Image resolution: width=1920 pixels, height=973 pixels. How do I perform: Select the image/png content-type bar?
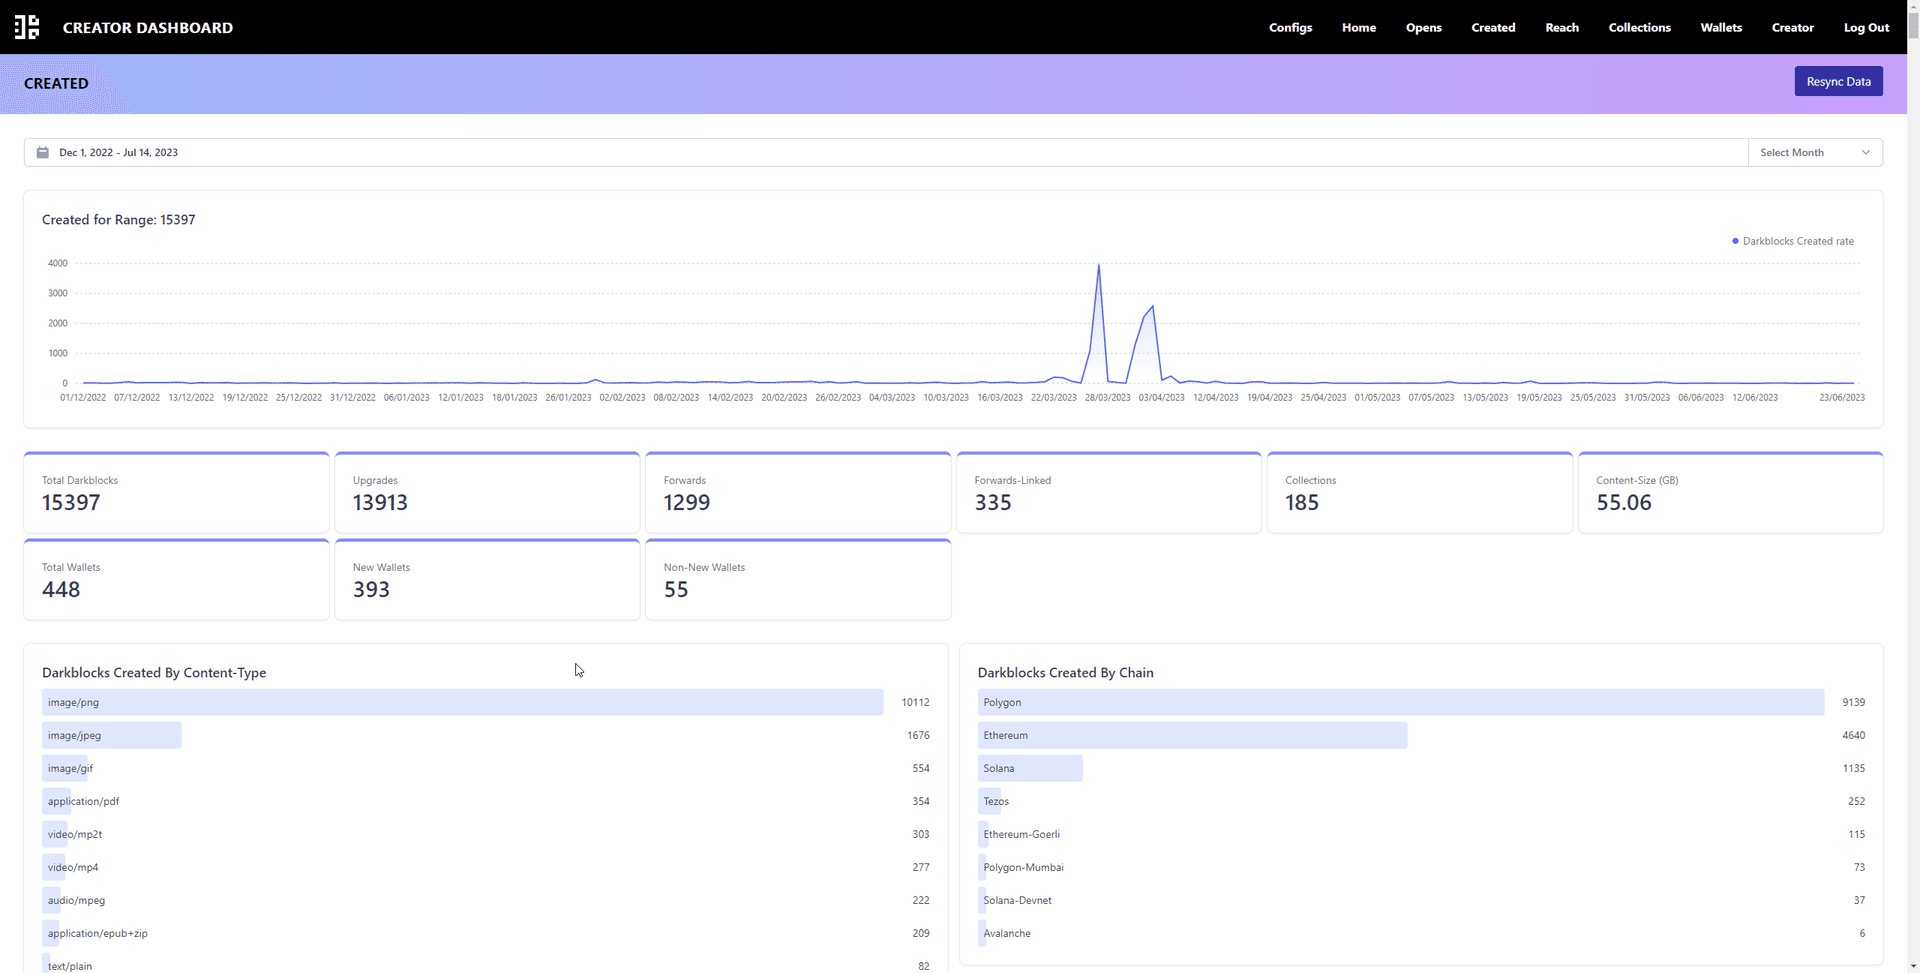click(462, 702)
